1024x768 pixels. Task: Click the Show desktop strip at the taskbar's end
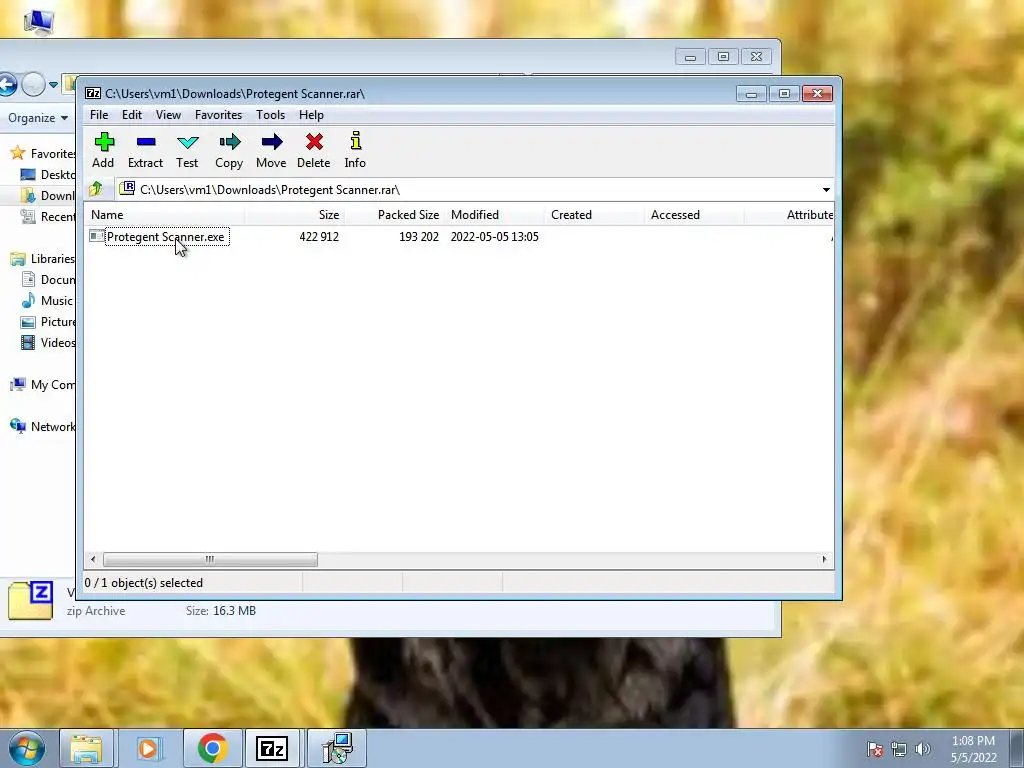tap(1017, 748)
